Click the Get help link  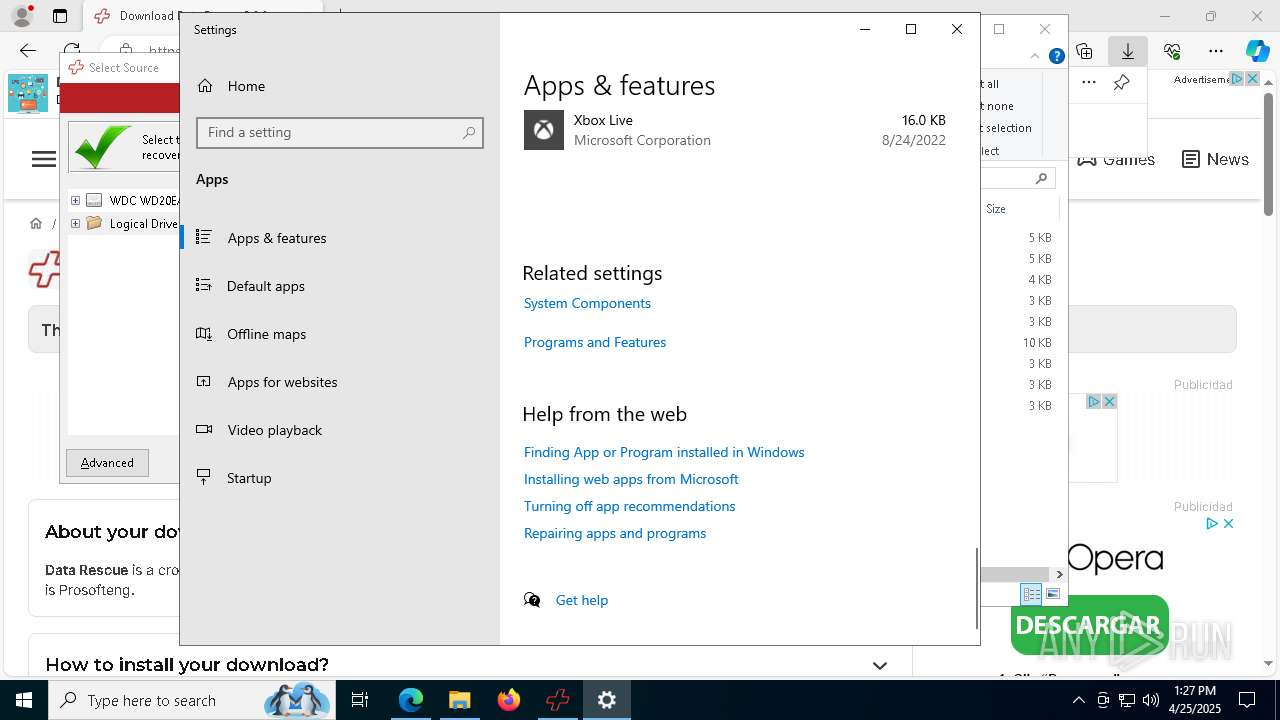click(582, 600)
